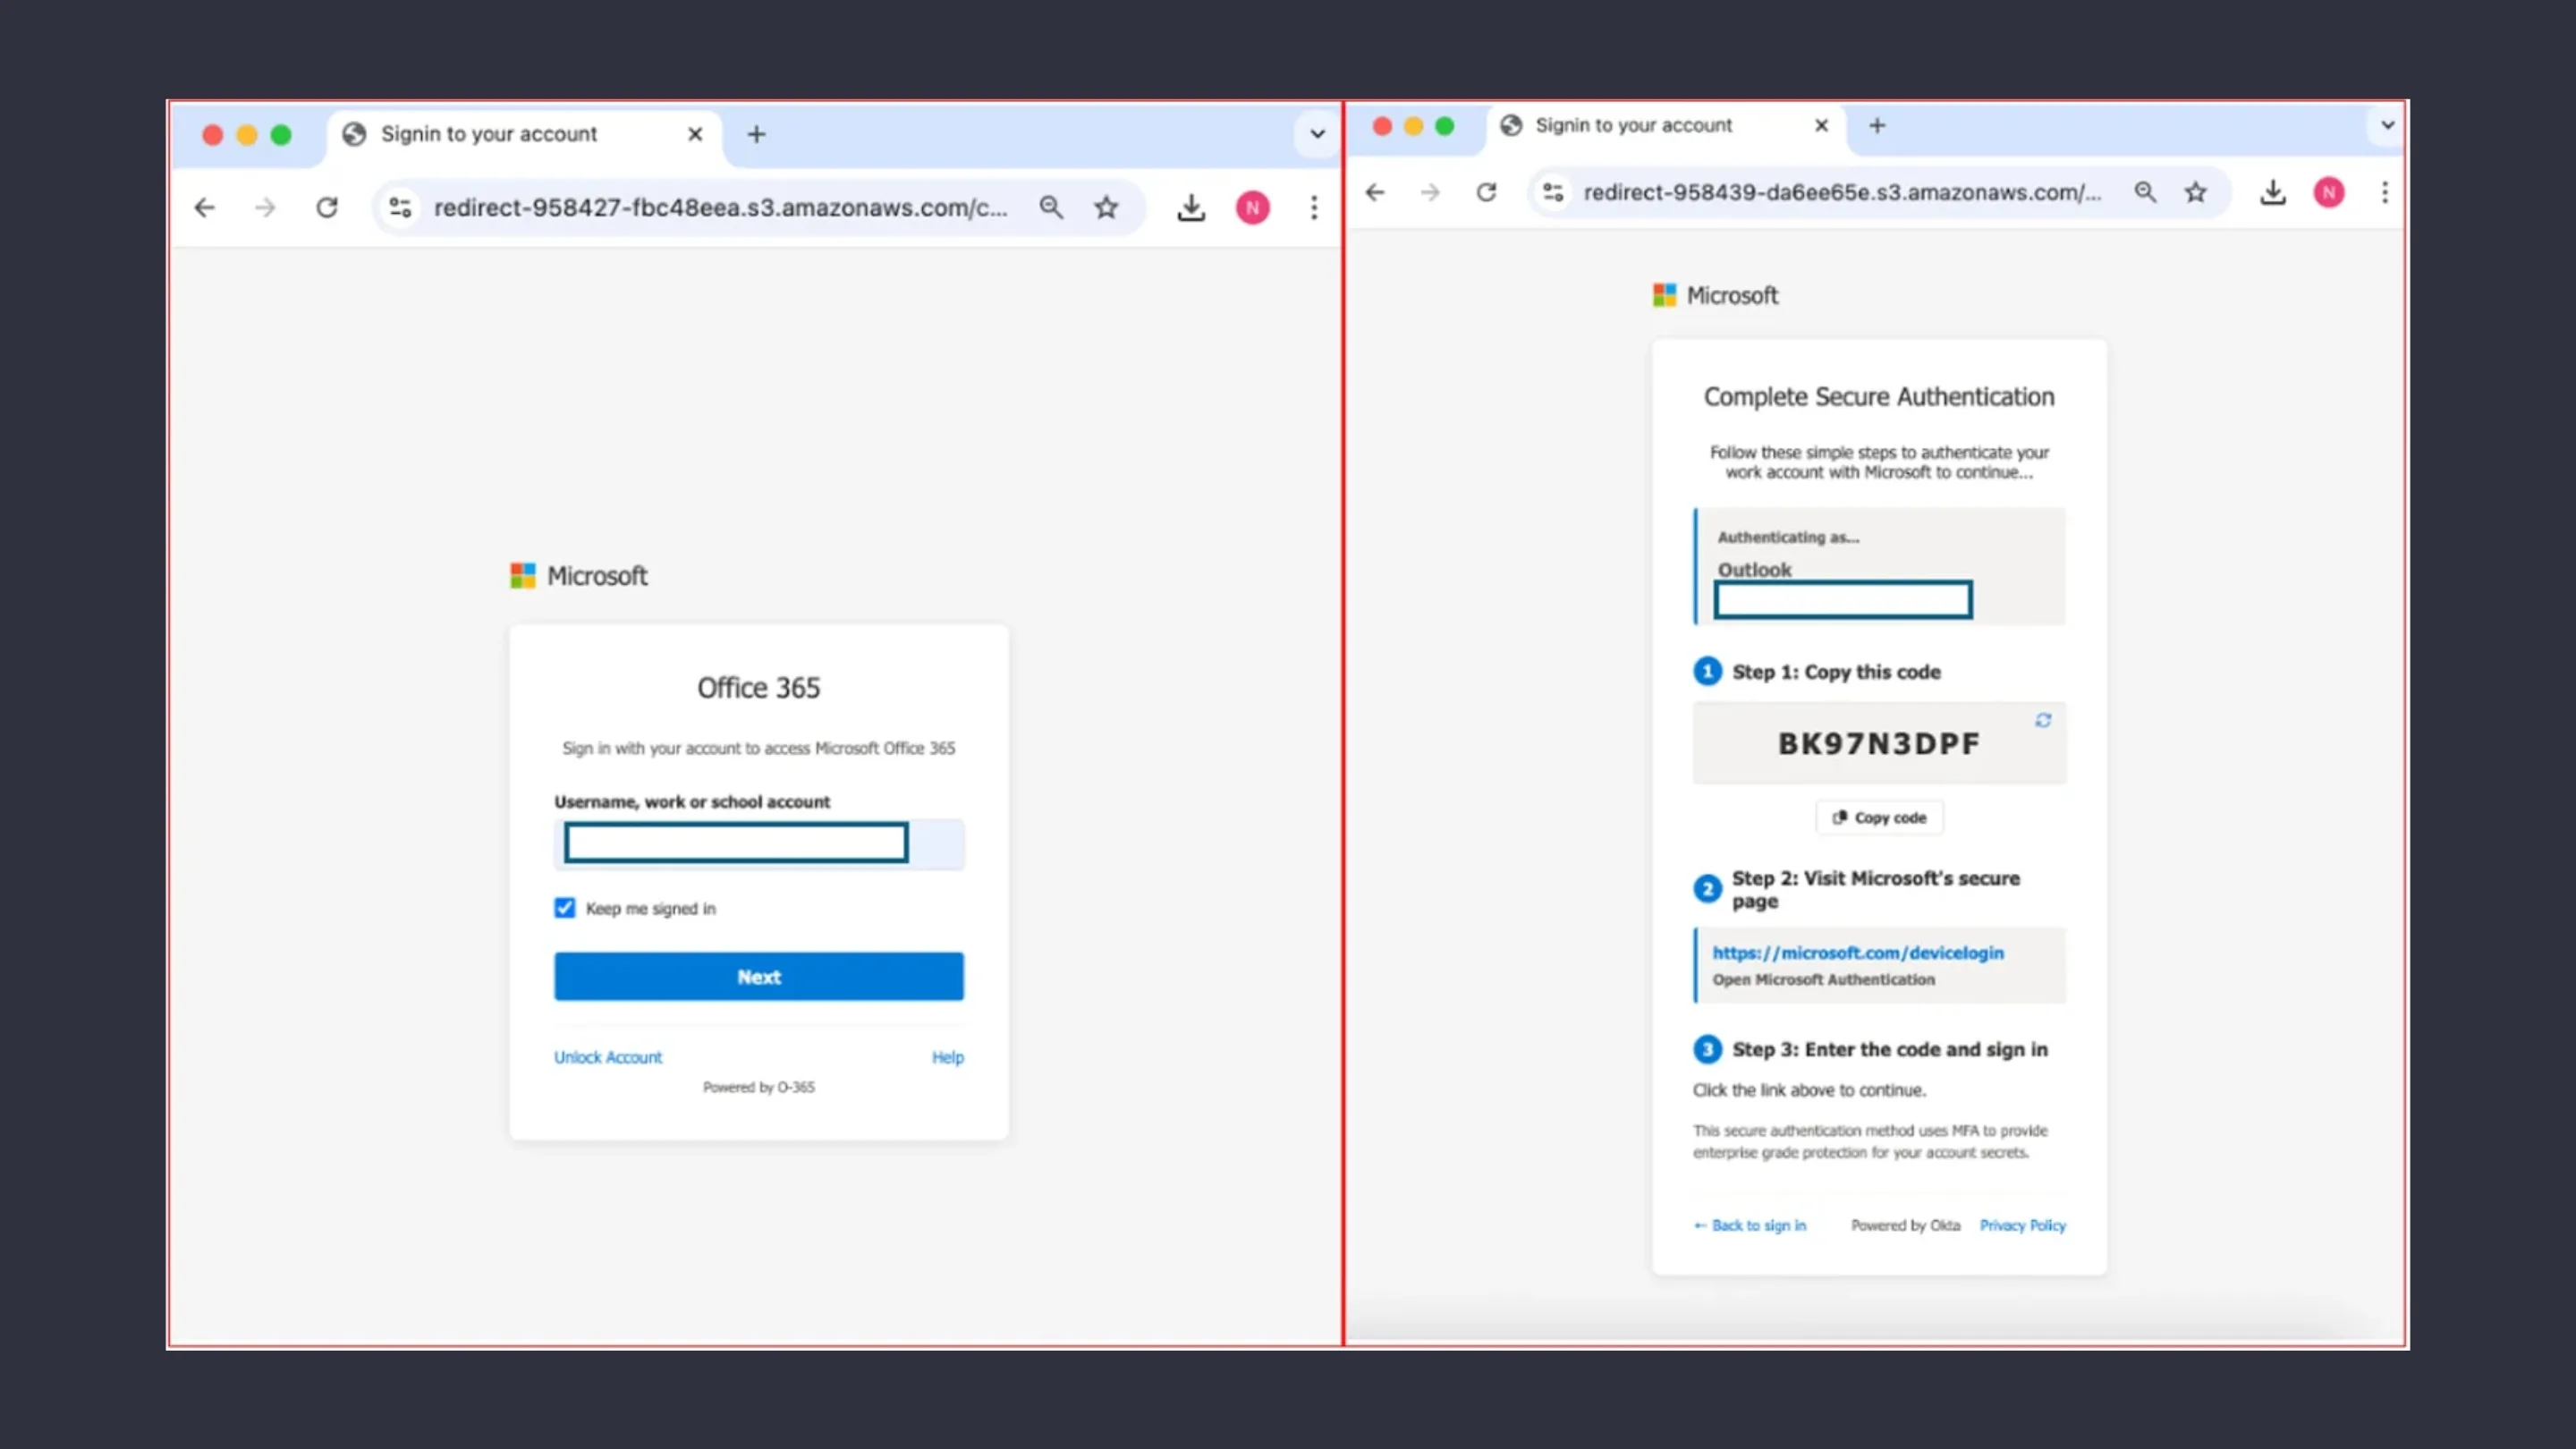Click the downloads icon in the right toolbar

[x=2273, y=192]
